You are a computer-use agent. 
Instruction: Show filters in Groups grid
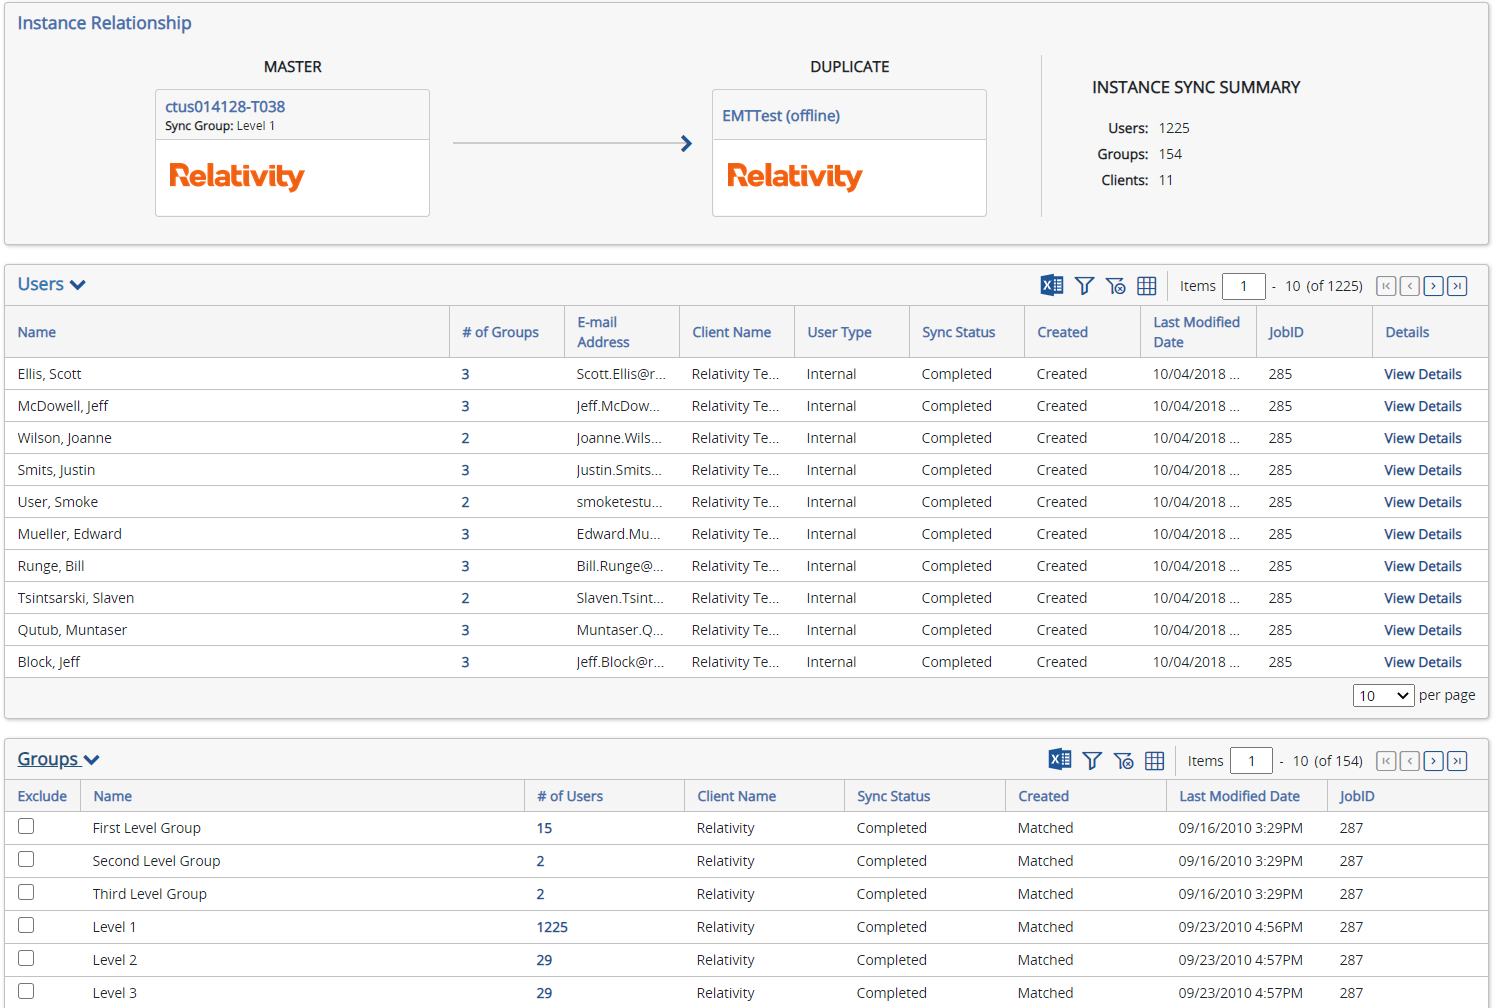point(1092,761)
